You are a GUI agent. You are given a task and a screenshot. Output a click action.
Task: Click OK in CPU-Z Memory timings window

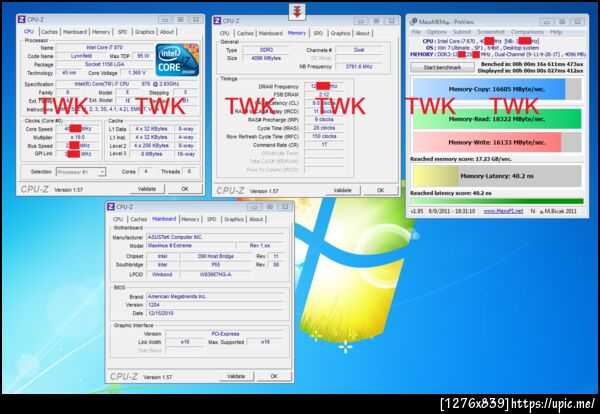[380, 190]
